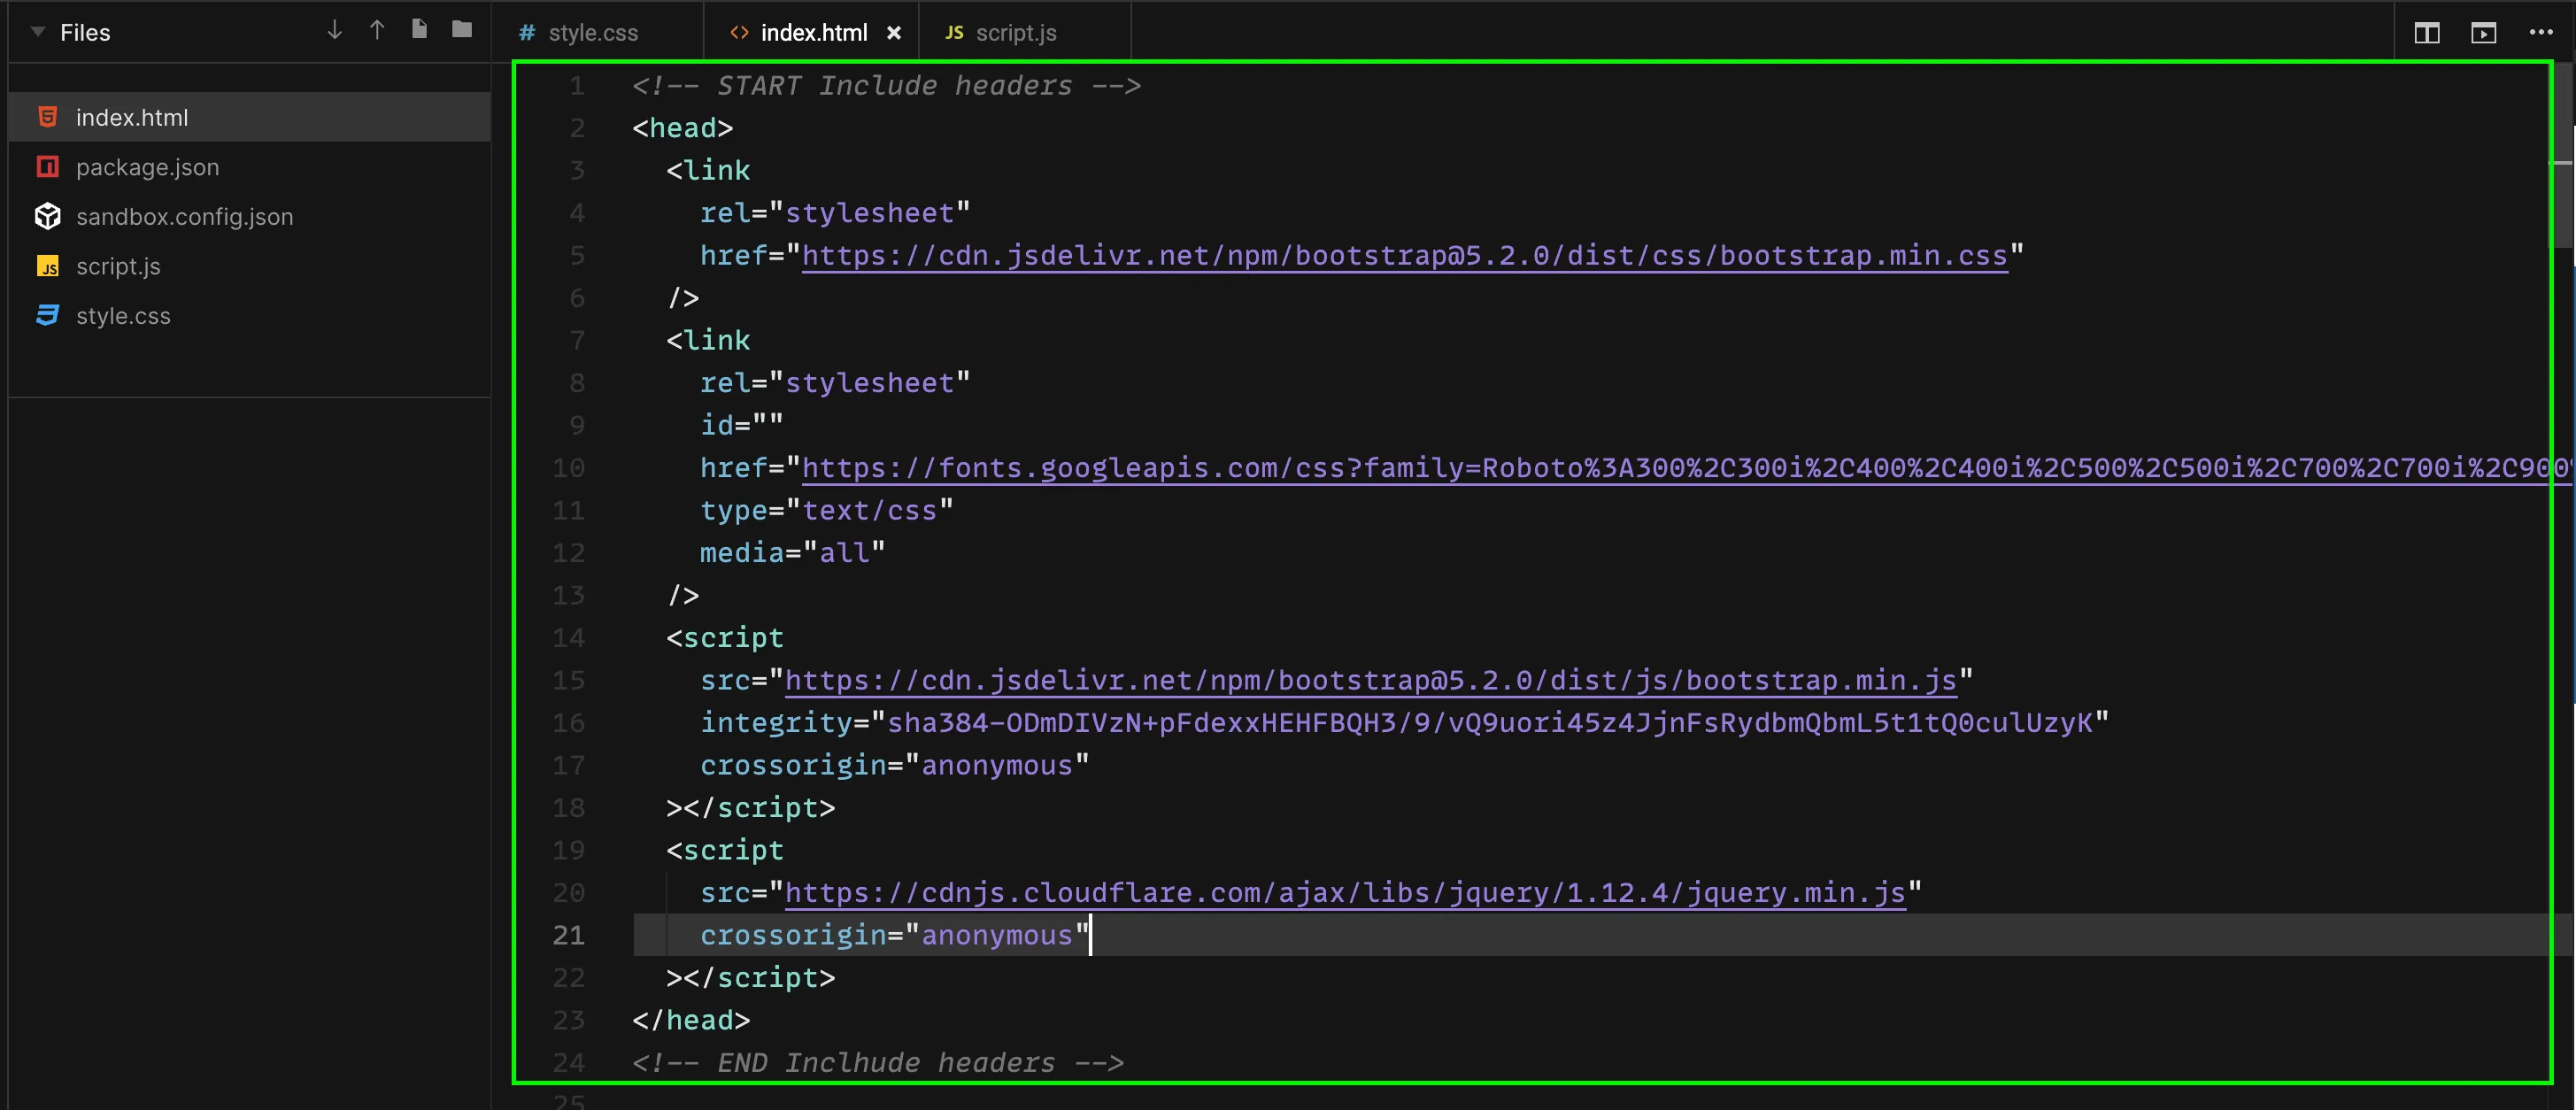Click the self-closing /> on line 6

[x=683, y=298]
